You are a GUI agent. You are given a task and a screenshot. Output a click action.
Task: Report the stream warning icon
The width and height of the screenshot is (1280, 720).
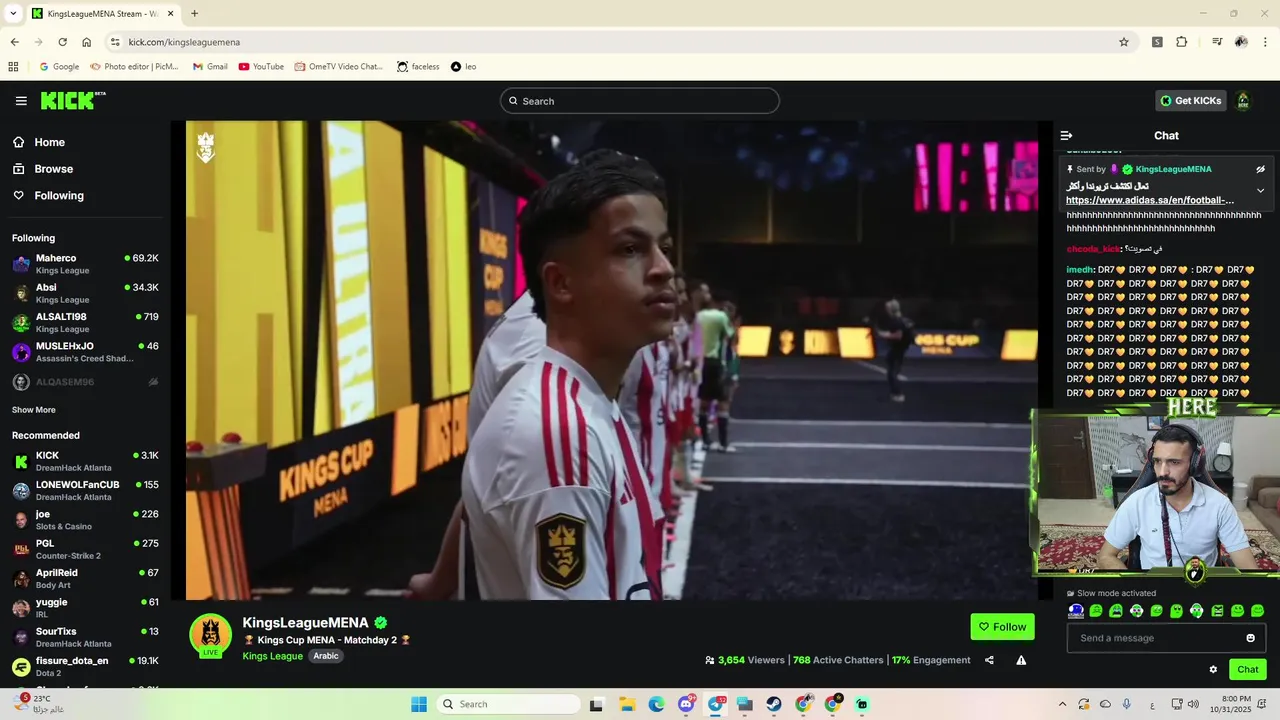pyautogui.click(x=1021, y=660)
